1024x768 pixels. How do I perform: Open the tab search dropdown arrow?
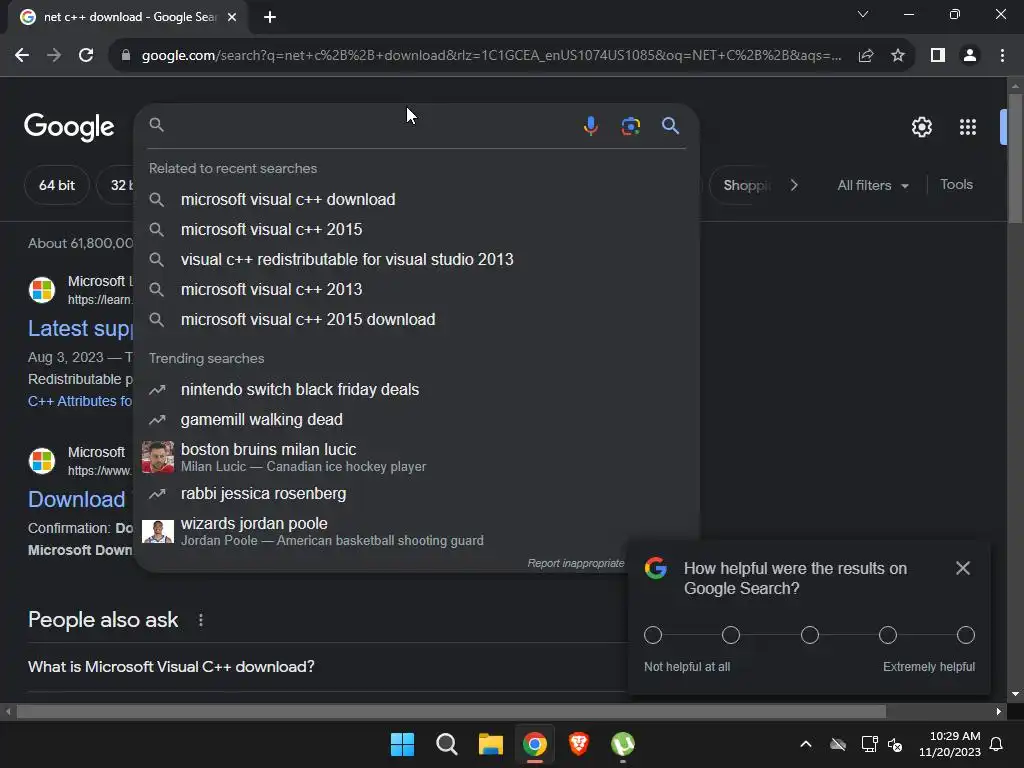coord(863,14)
